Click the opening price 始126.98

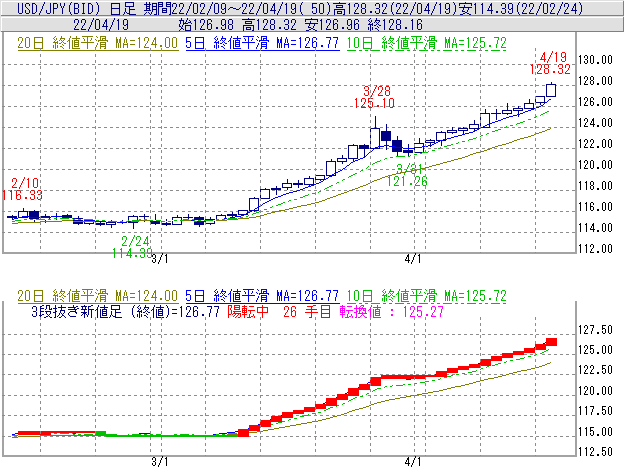(206, 25)
